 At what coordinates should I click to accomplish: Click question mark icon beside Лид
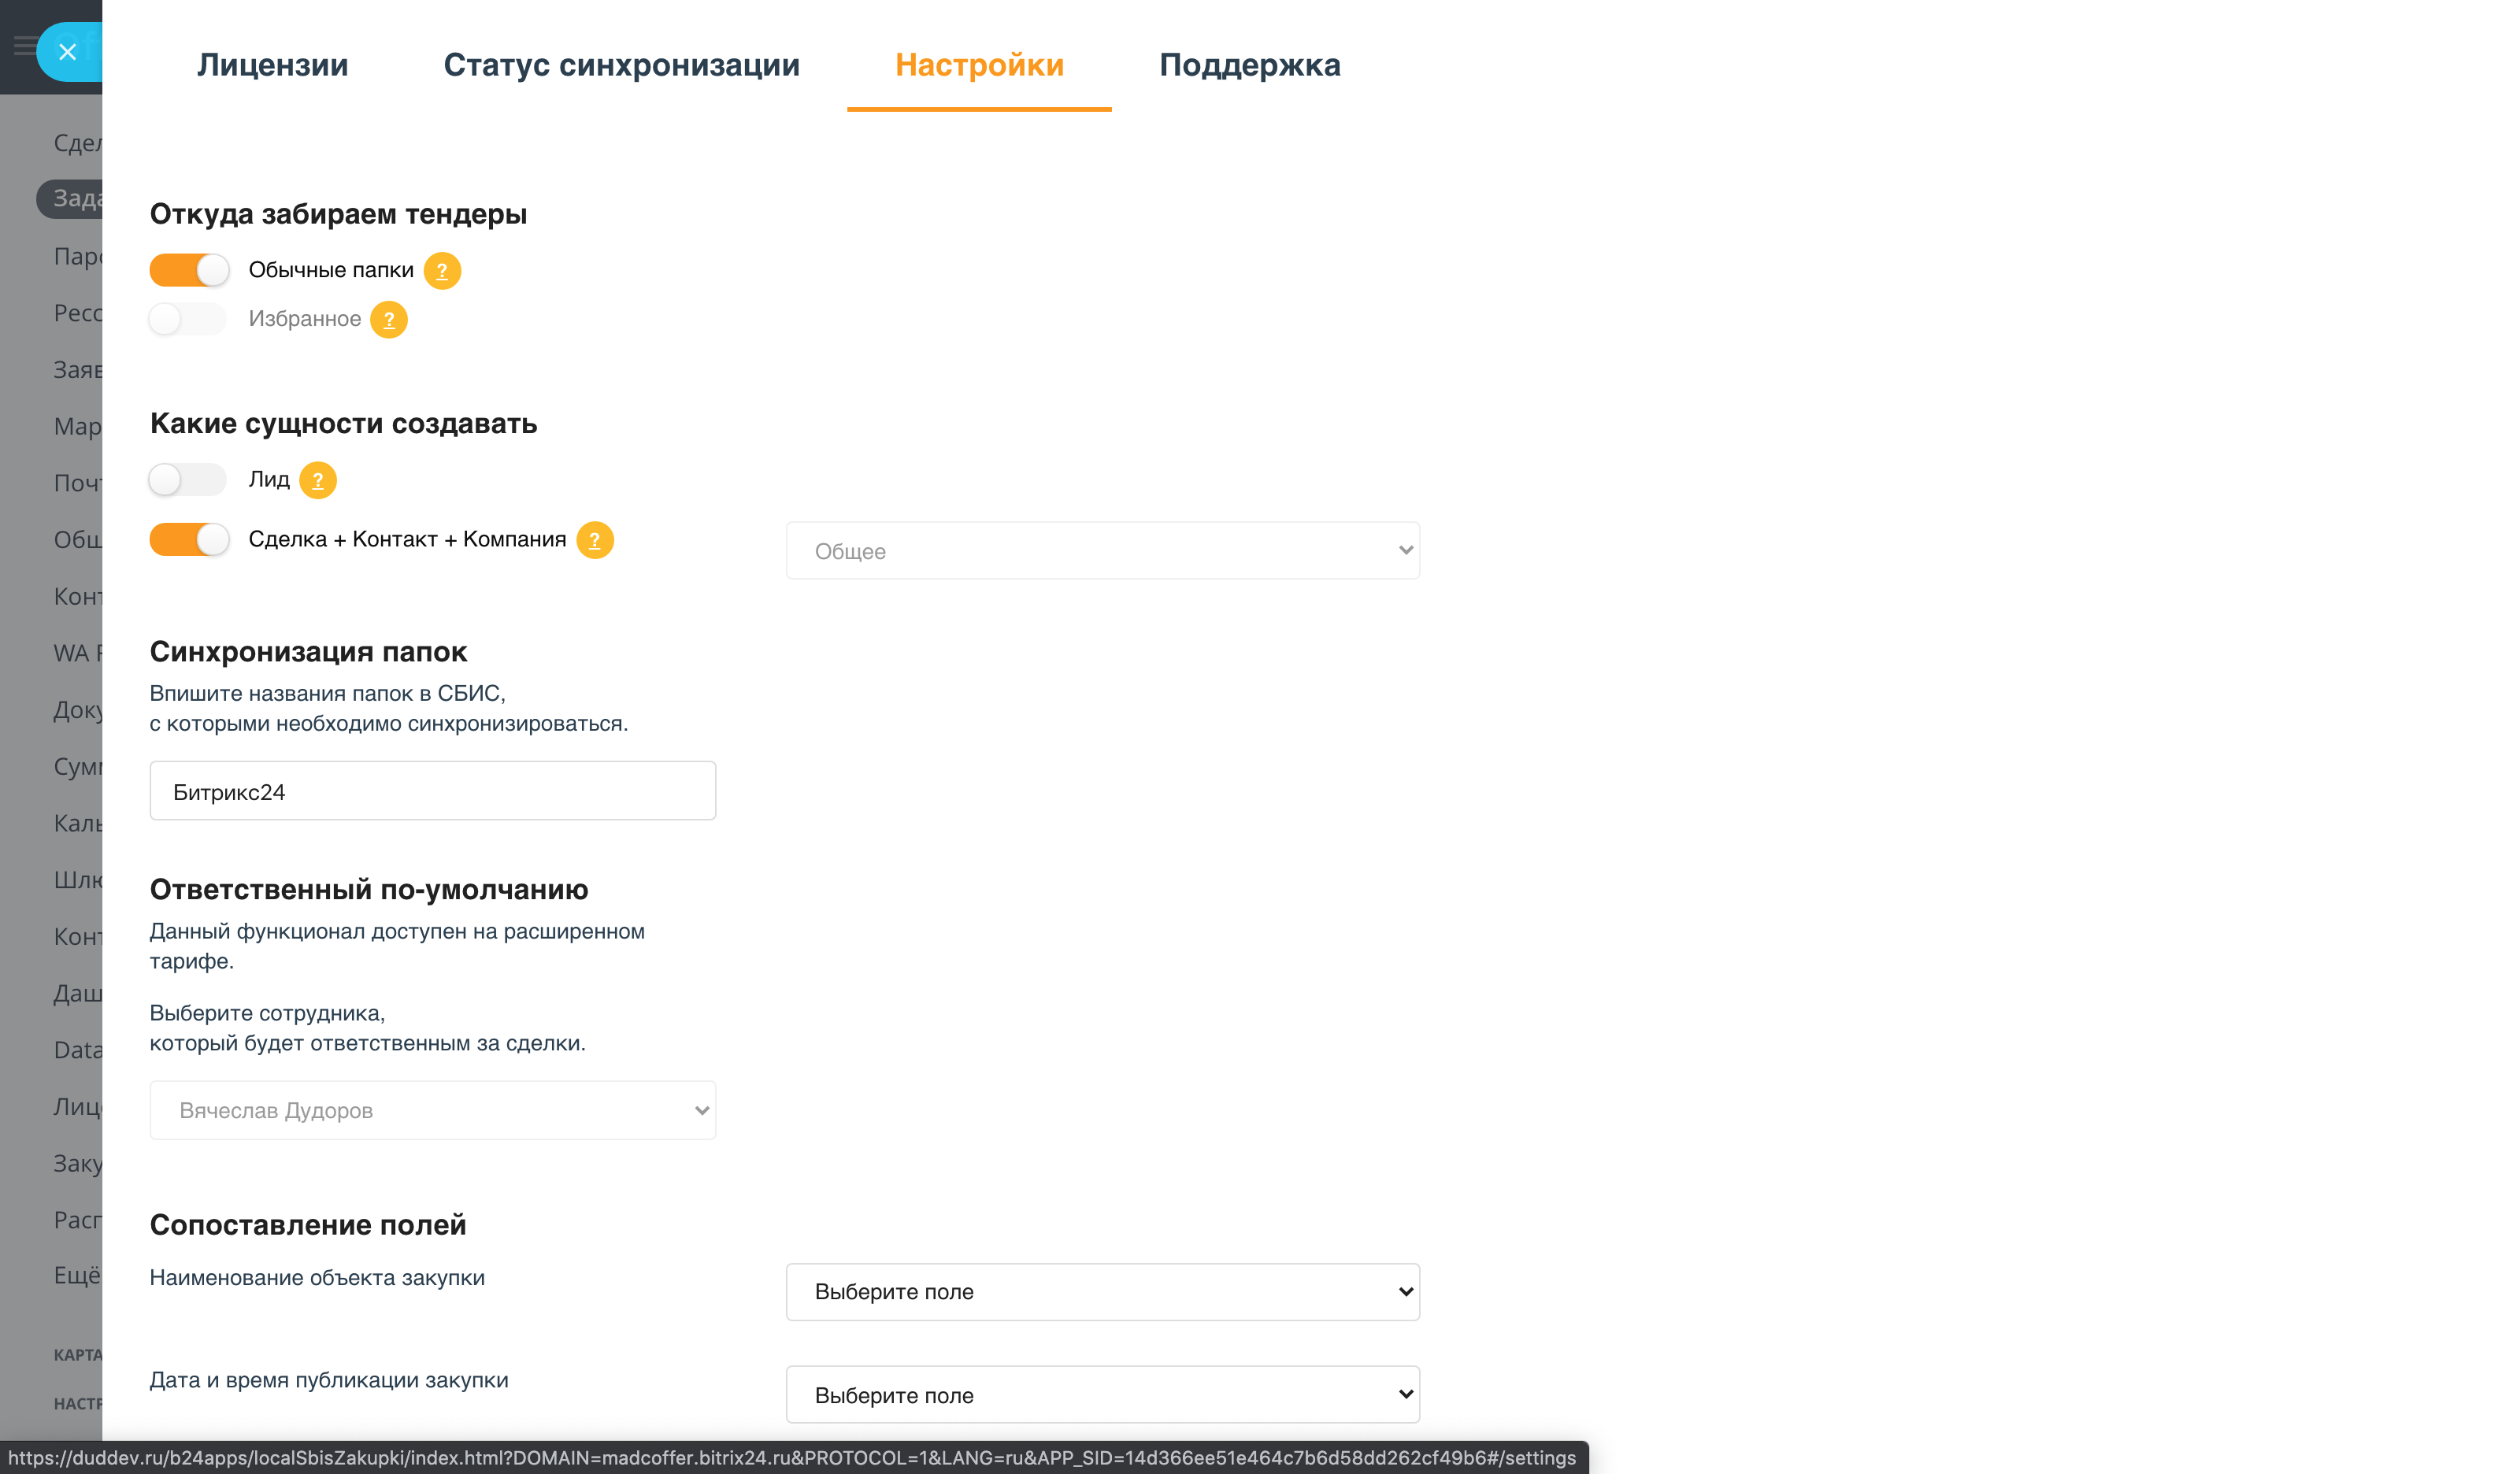pyautogui.click(x=318, y=481)
